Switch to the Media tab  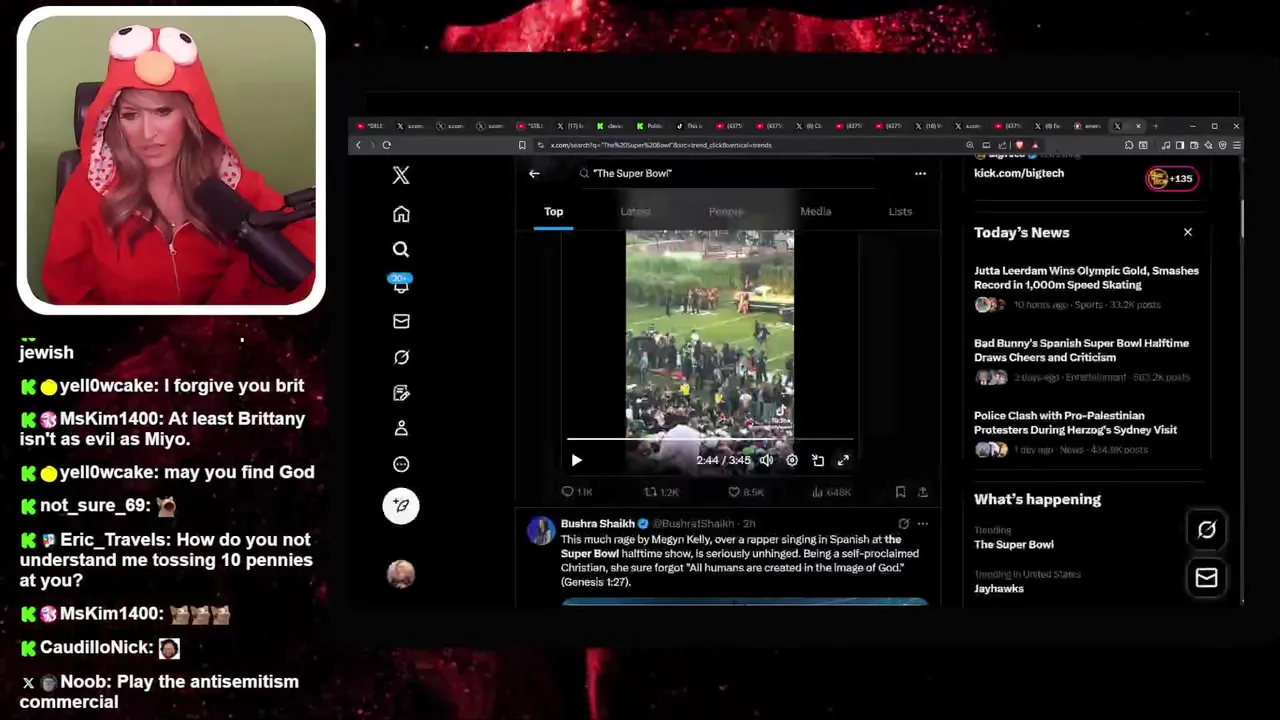click(x=815, y=211)
